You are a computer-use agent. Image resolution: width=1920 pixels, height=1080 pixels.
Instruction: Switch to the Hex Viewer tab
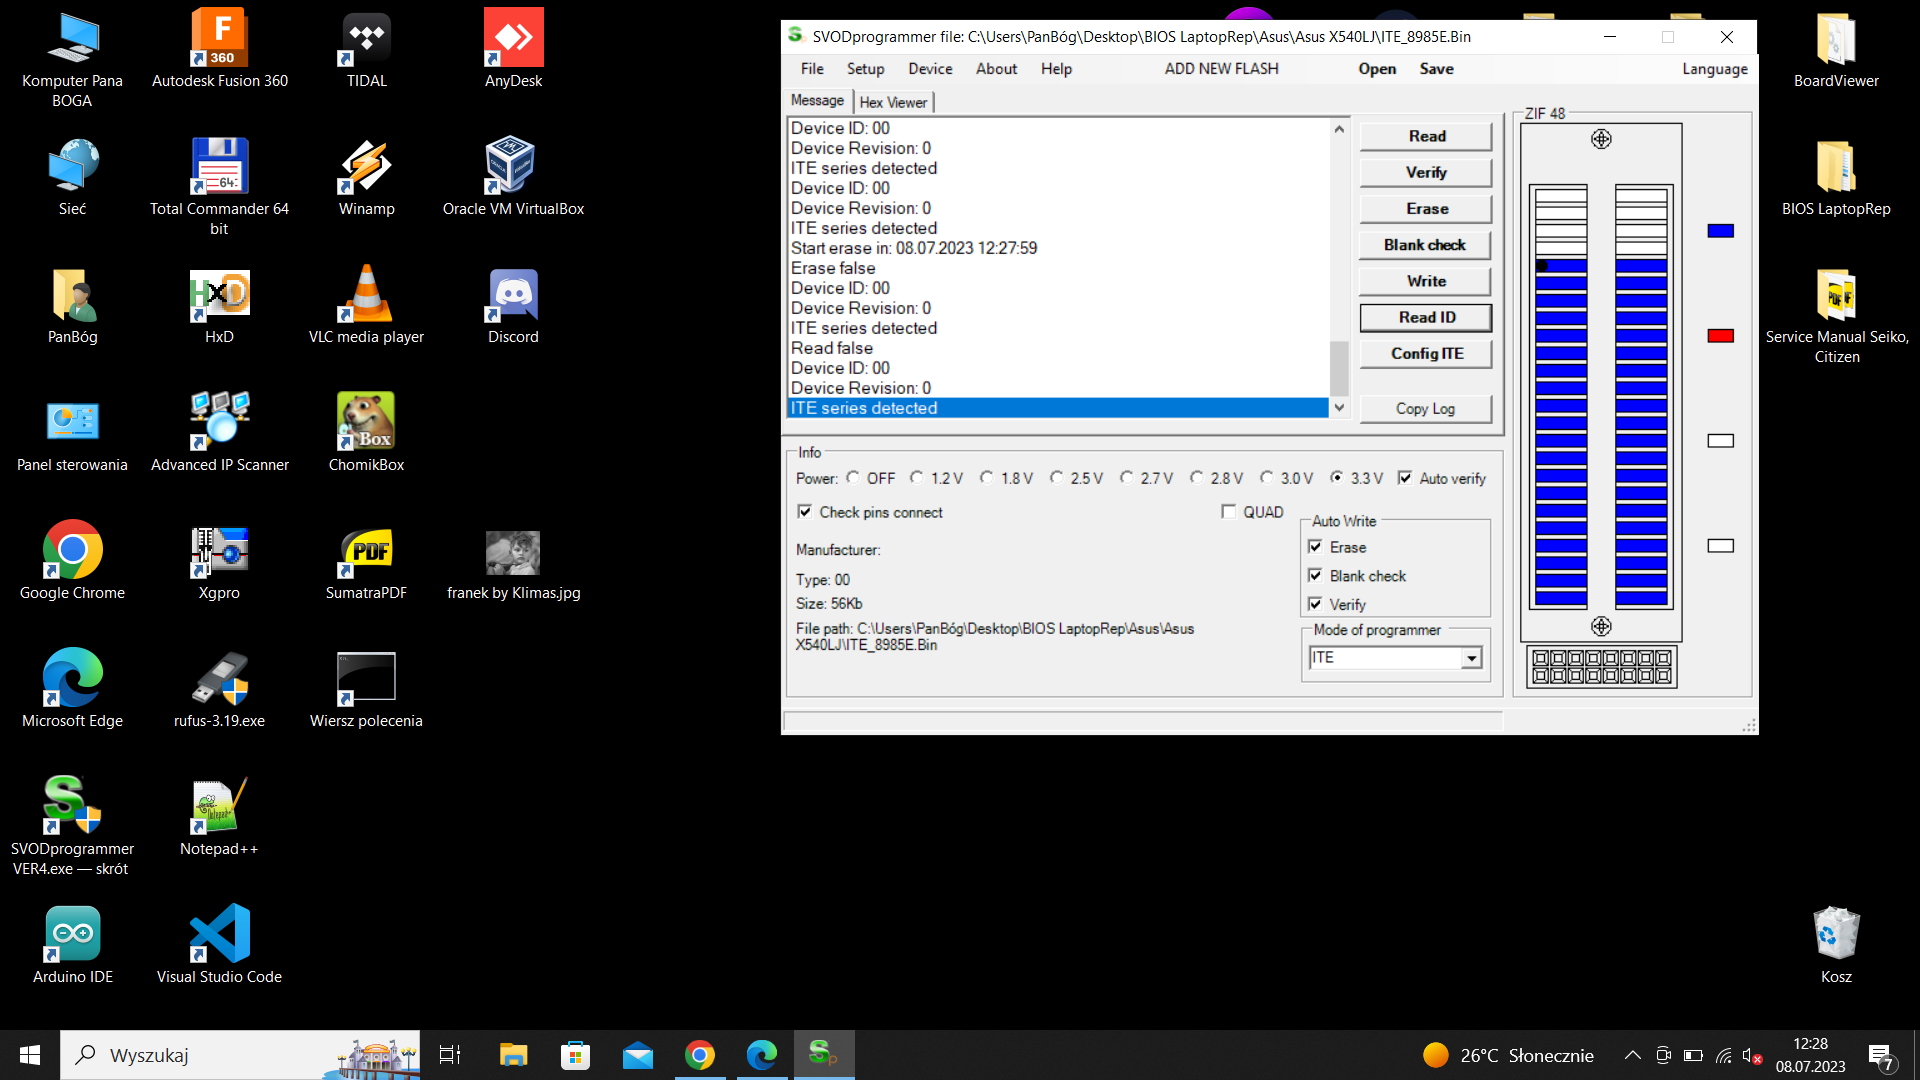(x=893, y=102)
